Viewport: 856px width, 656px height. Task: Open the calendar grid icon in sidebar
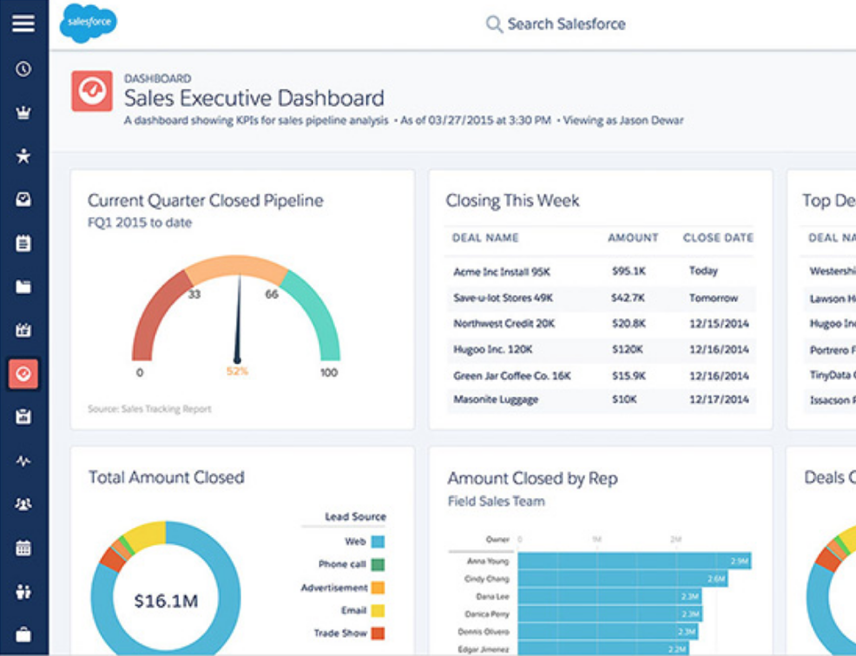[23, 548]
